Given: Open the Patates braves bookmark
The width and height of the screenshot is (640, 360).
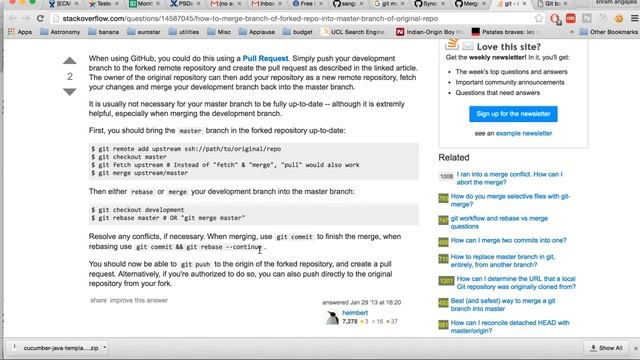Looking at the screenshot, I should [x=503, y=32].
